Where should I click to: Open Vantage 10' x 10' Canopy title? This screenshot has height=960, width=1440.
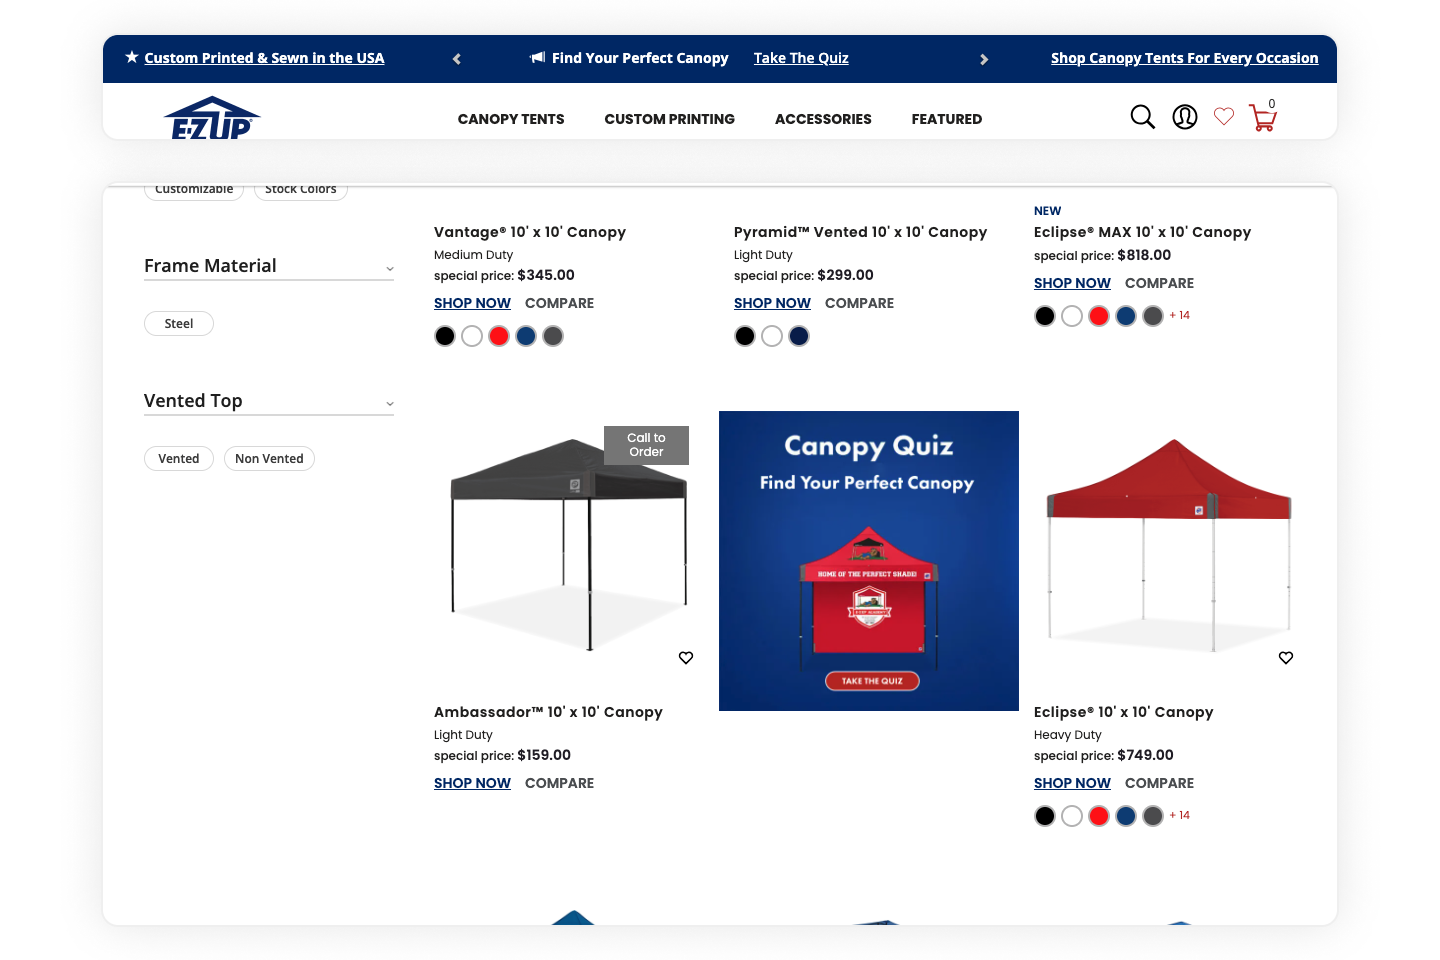[530, 232]
